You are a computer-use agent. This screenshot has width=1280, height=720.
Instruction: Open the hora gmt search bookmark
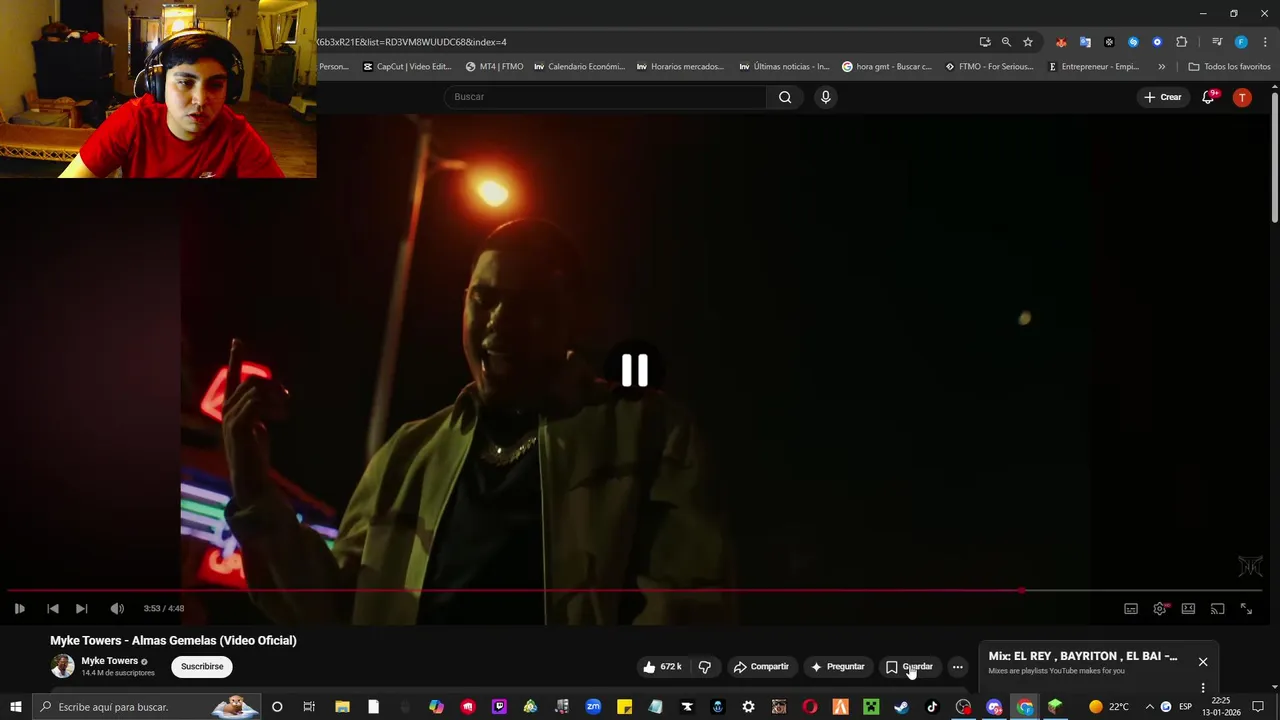coord(887,67)
